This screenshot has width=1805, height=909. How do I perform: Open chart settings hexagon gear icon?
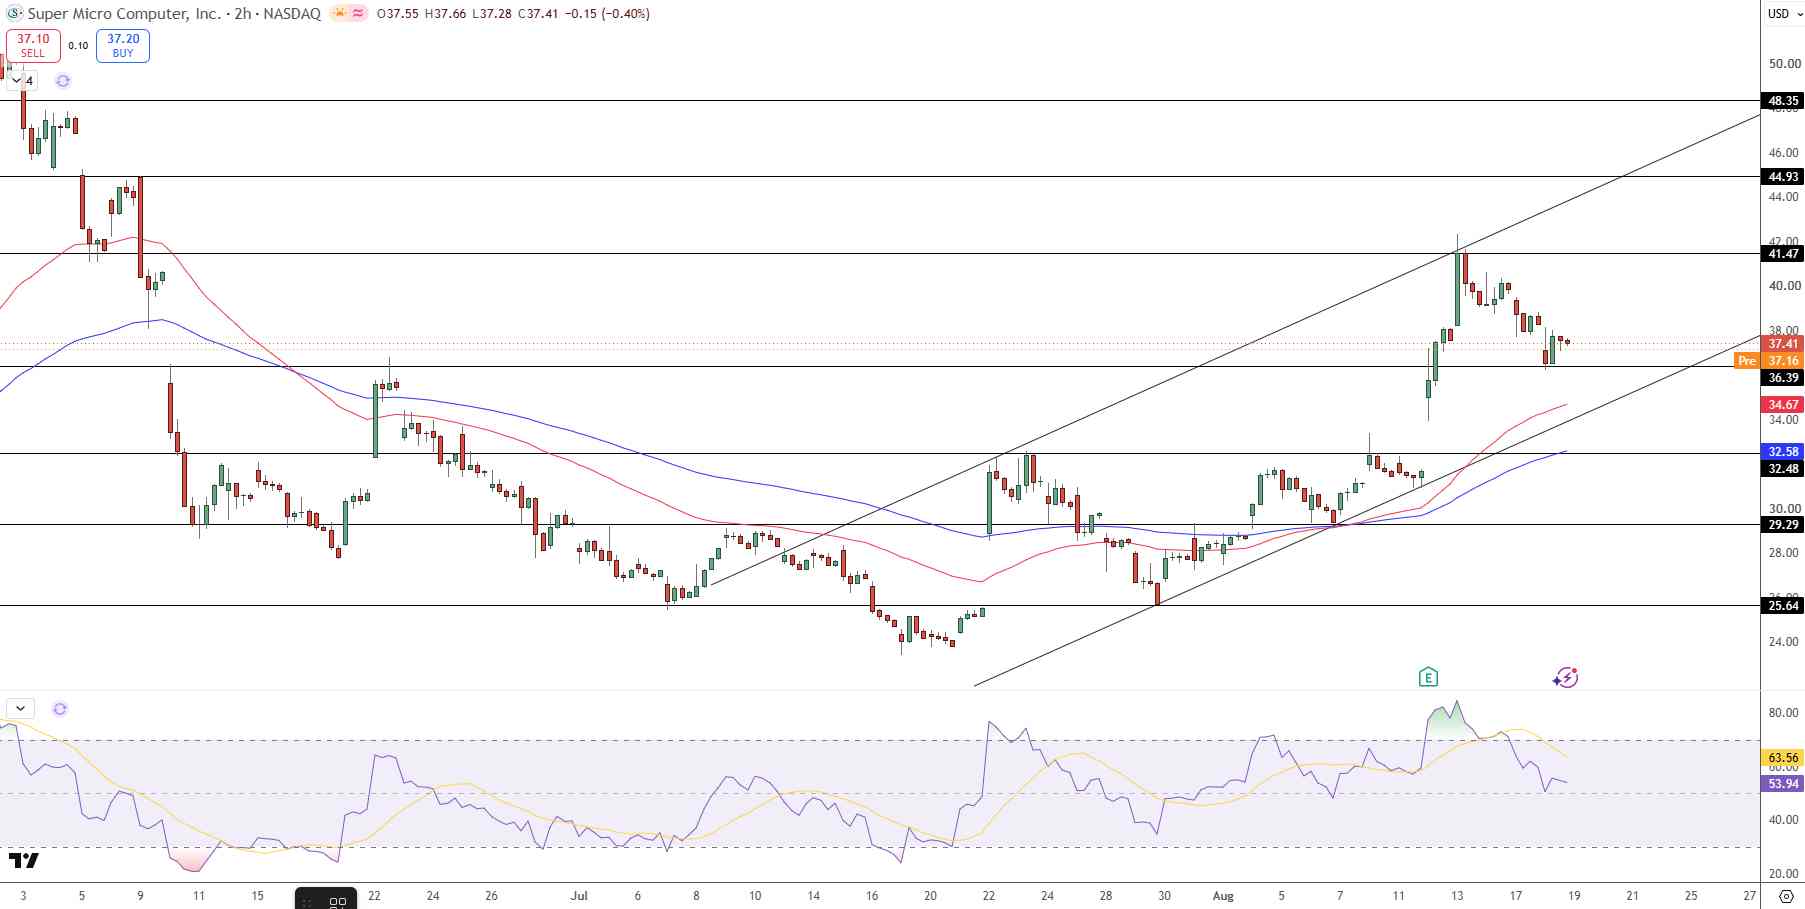pos(1787,896)
